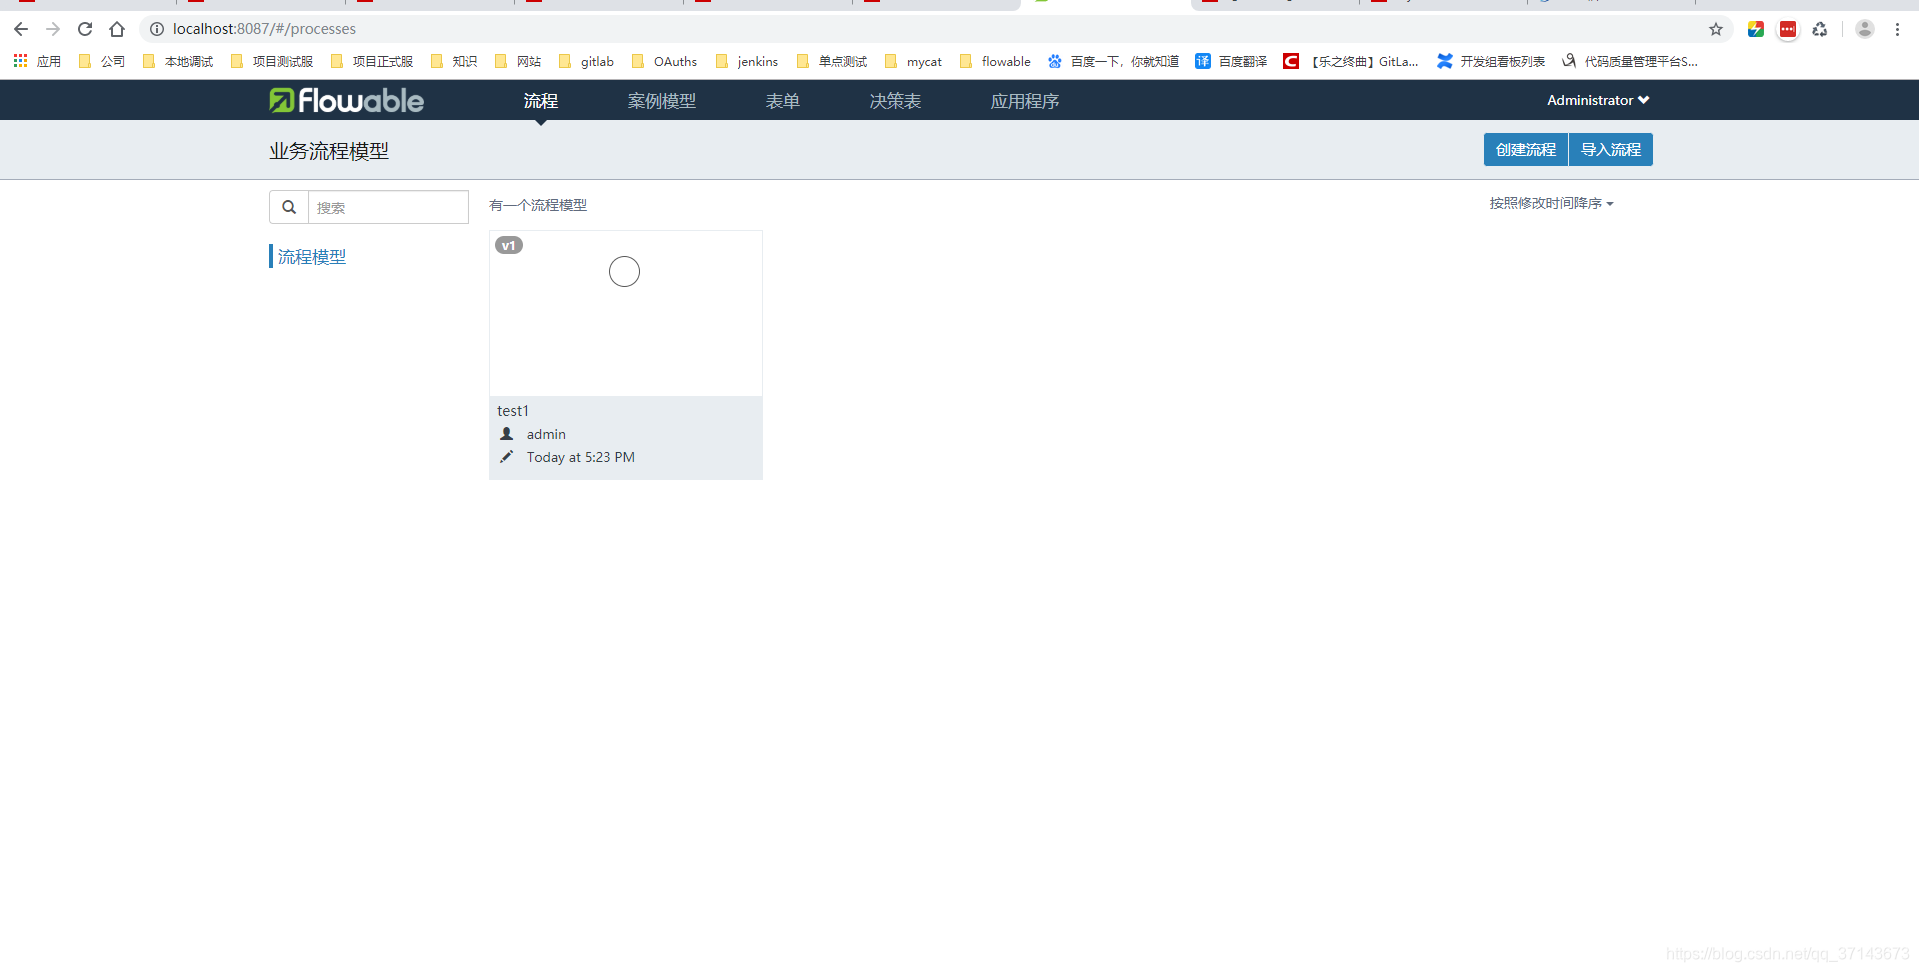Open the 本地调试 bookmark folder
The width and height of the screenshot is (1919, 972).
178,61
